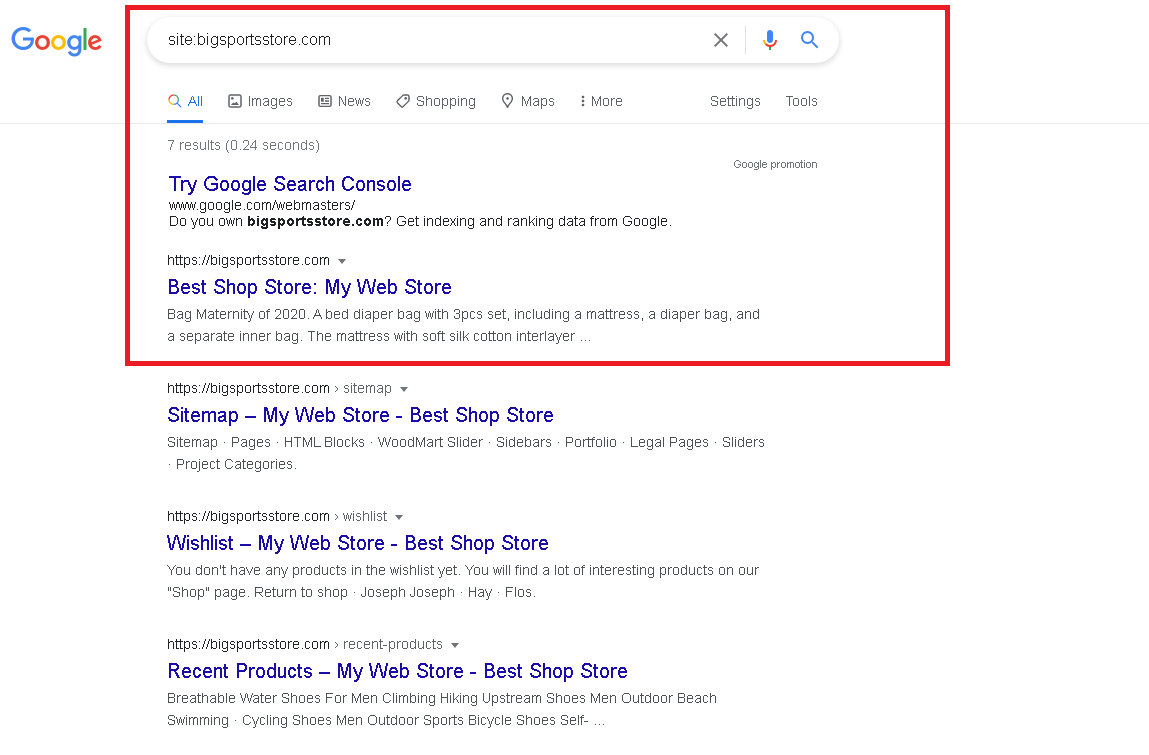Click the 'Google promotion' label

[775, 164]
